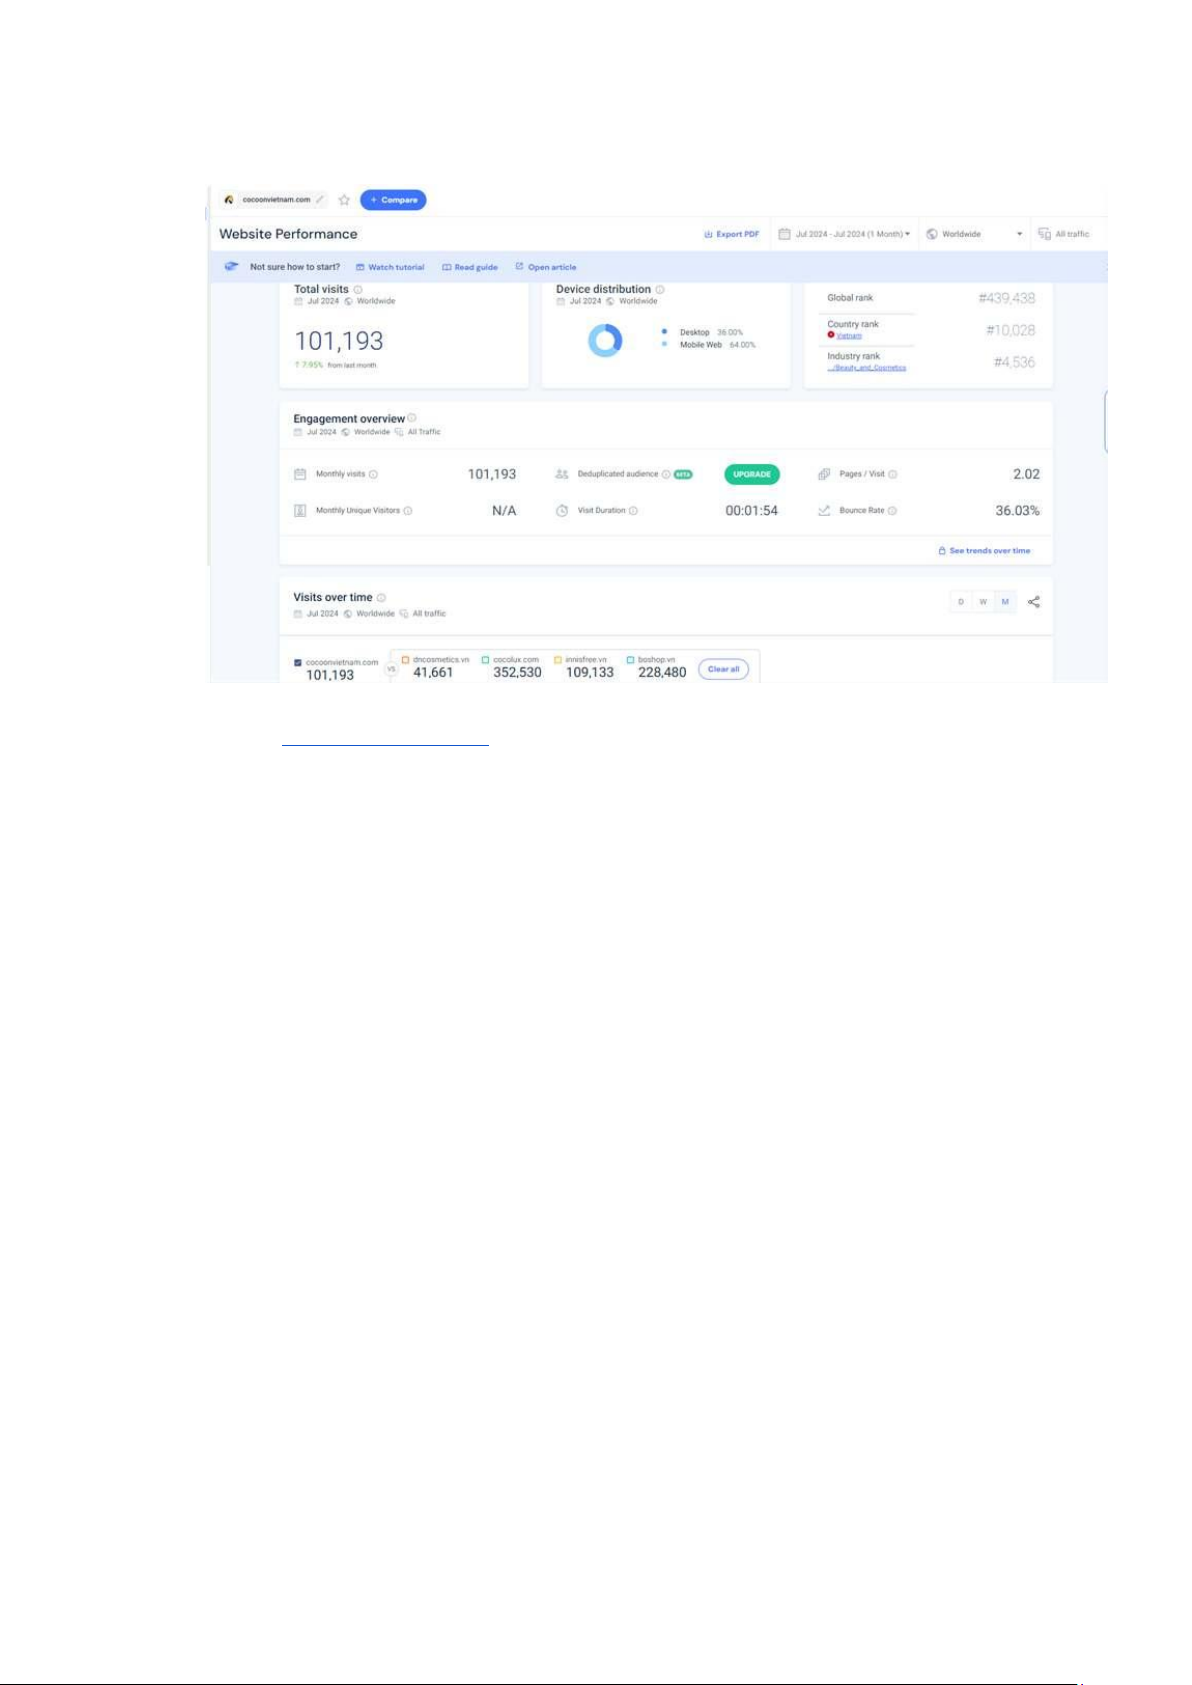Click the star icon to favorite cocoonvietnam.com

pyautogui.click(x=344, y=200)
